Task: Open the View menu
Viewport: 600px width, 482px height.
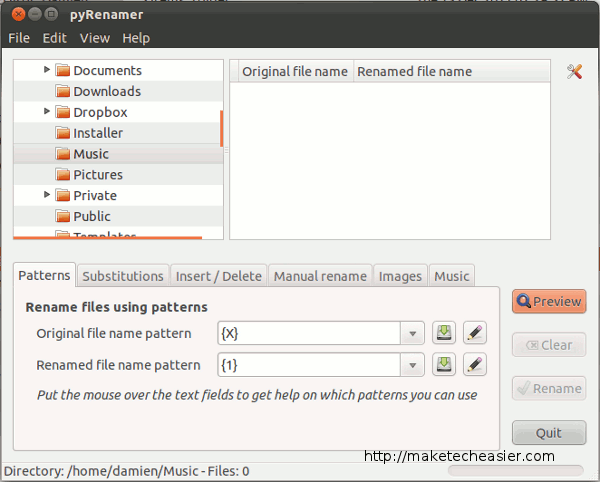Action: click(95, 38)
